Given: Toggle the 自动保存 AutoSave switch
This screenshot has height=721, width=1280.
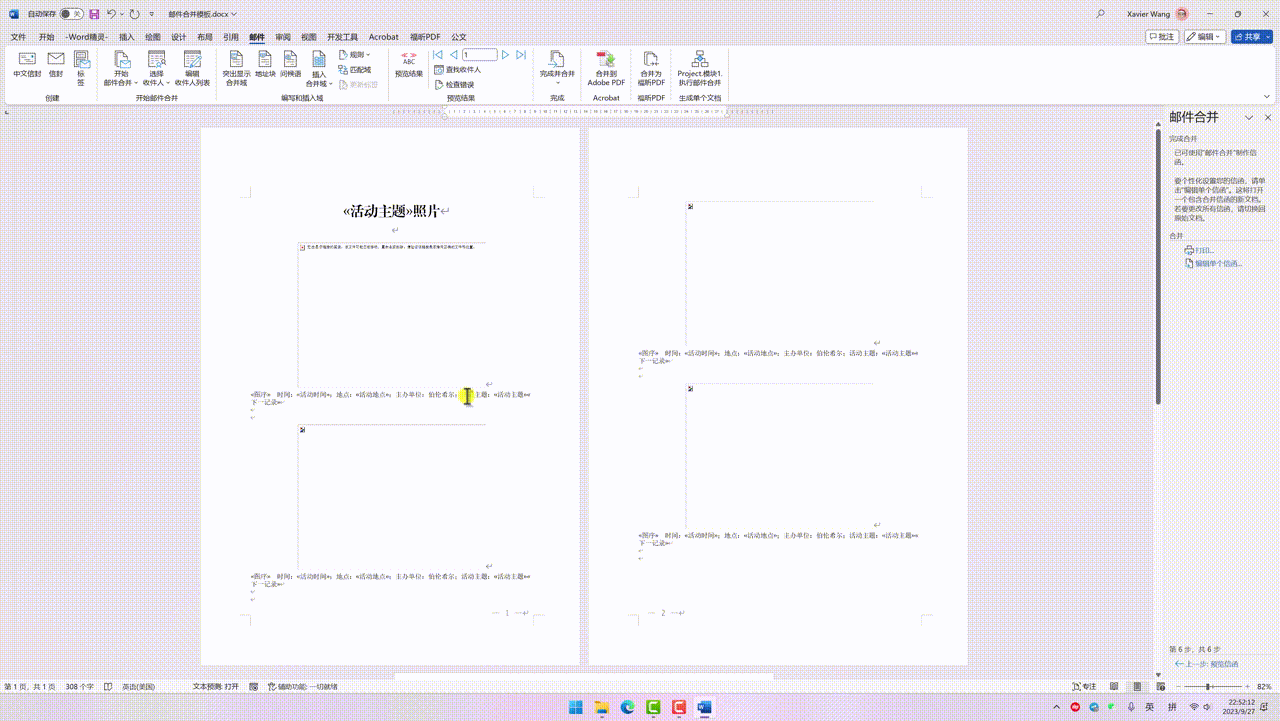Looking at the screenshot, I should point(72,14).
